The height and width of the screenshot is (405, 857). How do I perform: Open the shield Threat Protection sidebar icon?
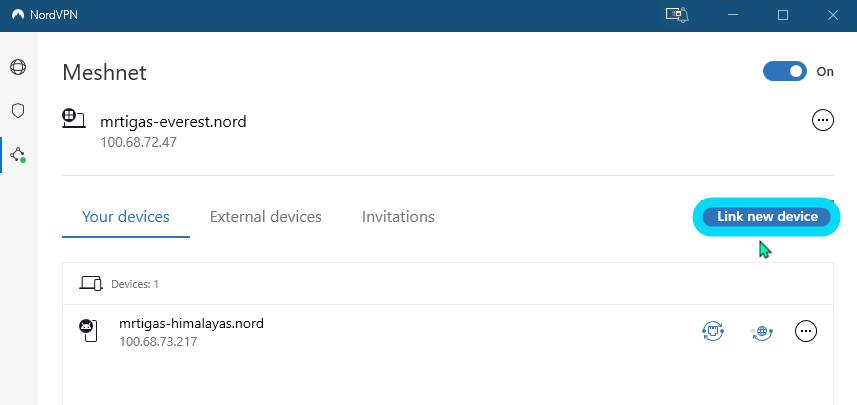point(18,111)
